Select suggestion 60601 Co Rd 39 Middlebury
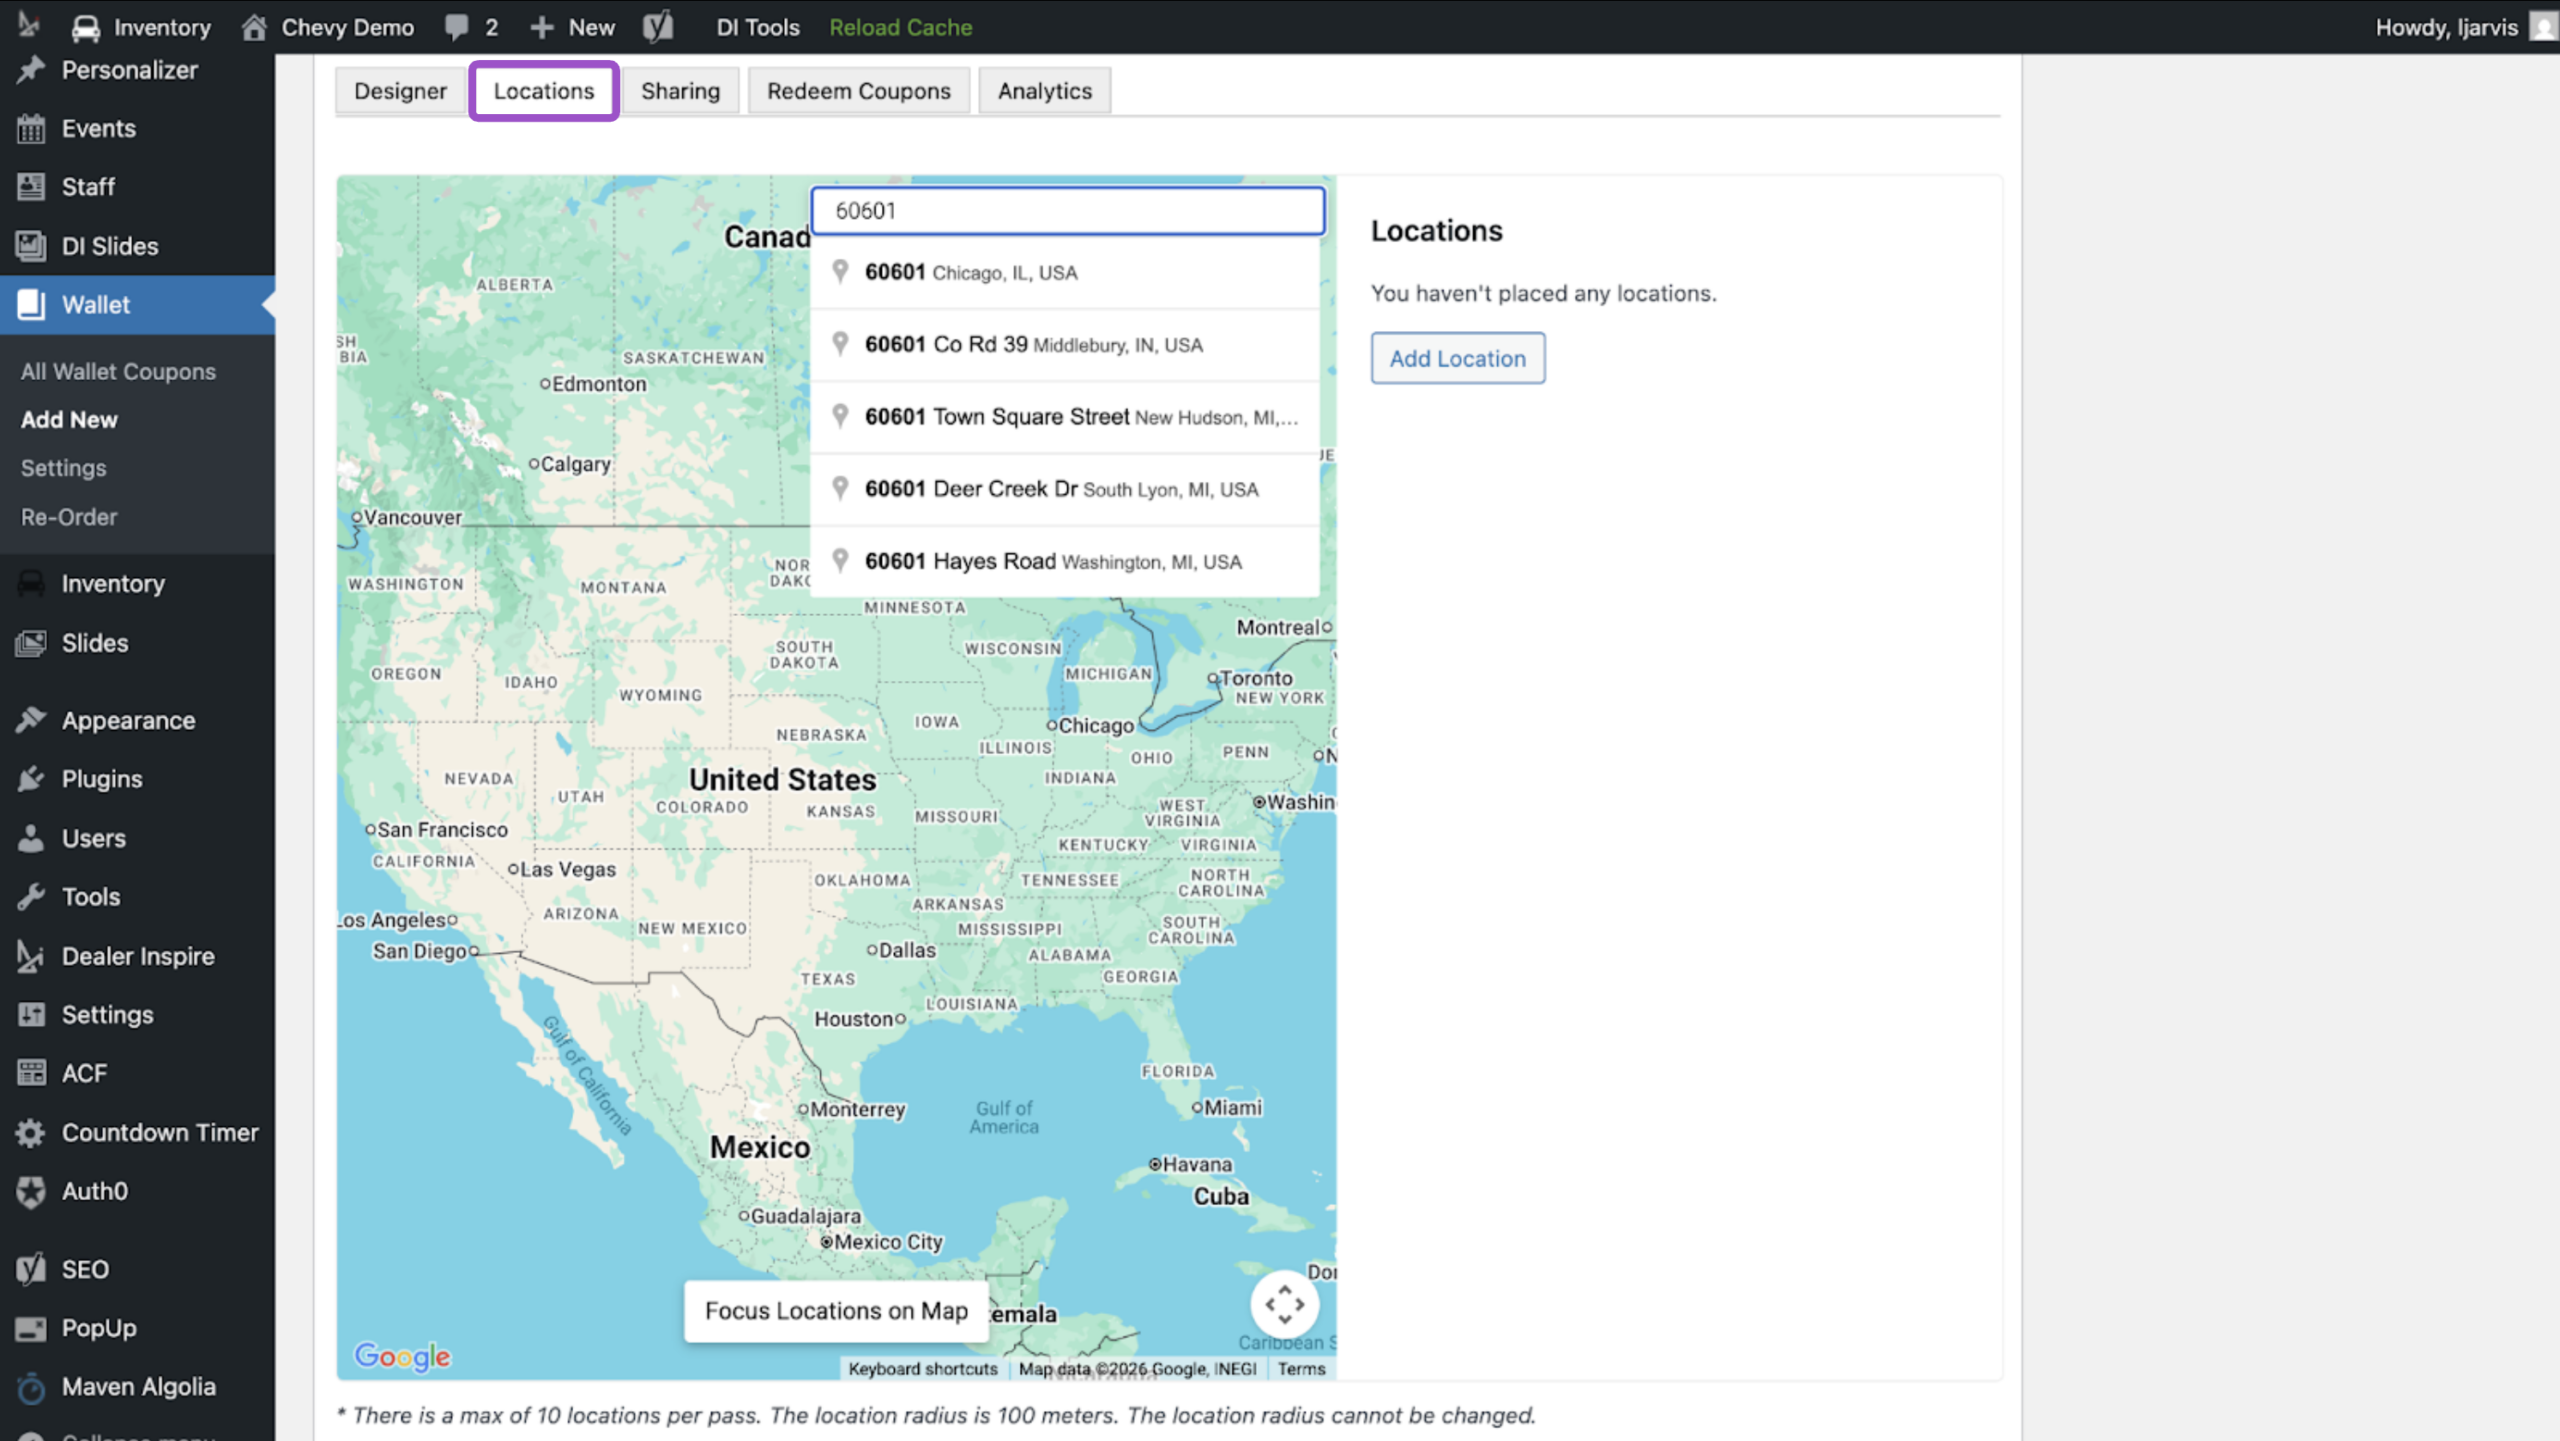 pos(1065,345)
